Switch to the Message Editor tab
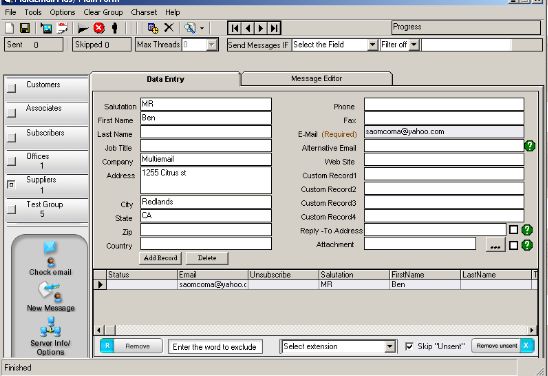548x376 pixels. [317, 79]
